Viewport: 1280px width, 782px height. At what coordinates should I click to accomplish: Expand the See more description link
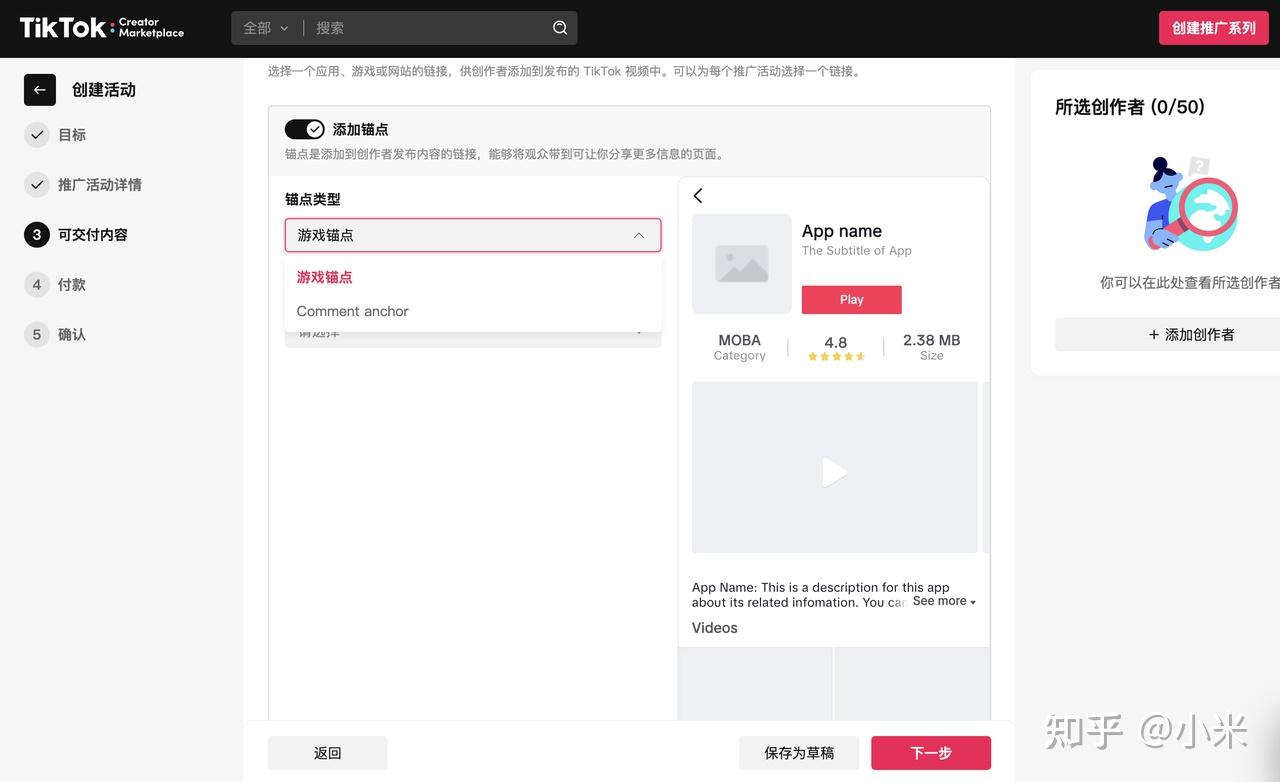coord(941,601)
